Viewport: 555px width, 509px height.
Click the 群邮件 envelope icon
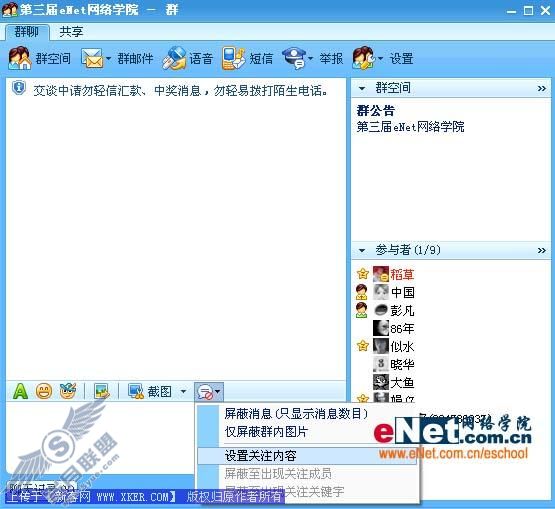(x=92, y=58)
